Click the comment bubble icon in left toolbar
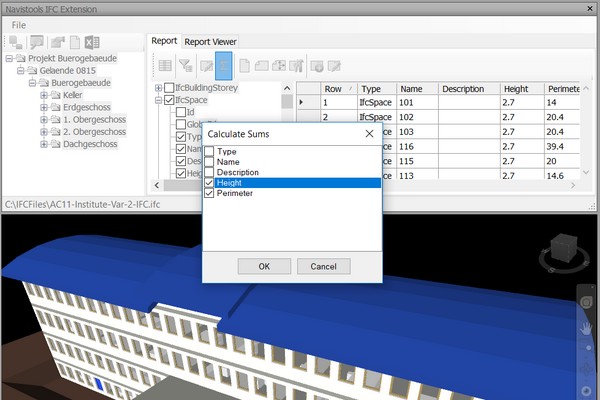Viewport: 600px width, 400px height. click(x=37, y=42)
